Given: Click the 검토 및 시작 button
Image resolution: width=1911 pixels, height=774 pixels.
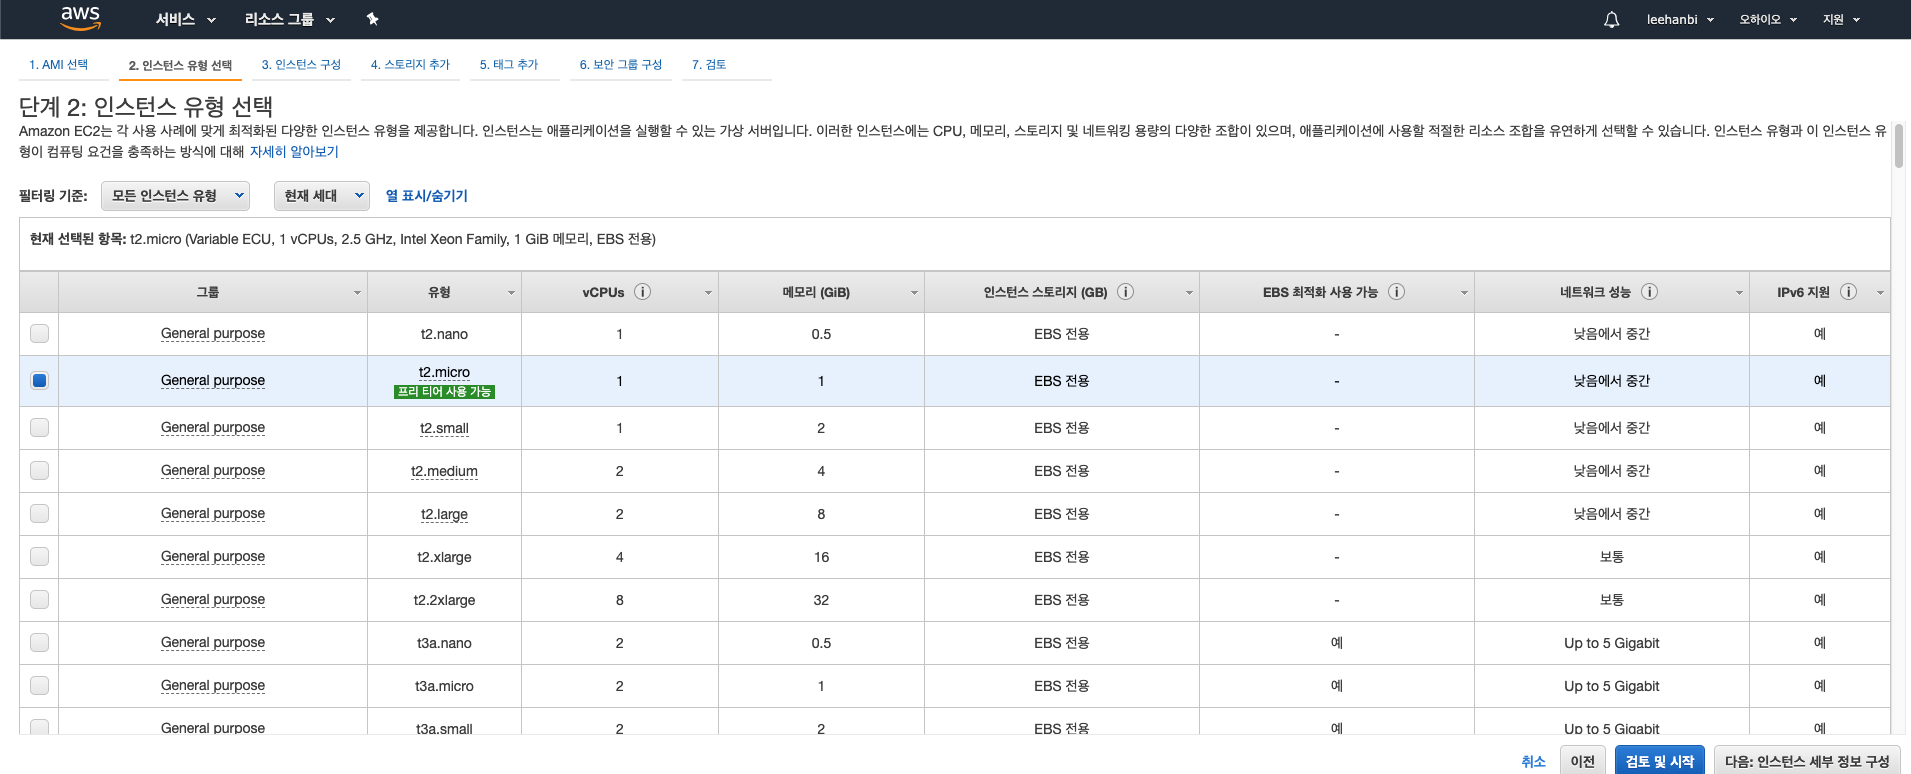Looking at the screenshot, I should [x=1660, y=761].
